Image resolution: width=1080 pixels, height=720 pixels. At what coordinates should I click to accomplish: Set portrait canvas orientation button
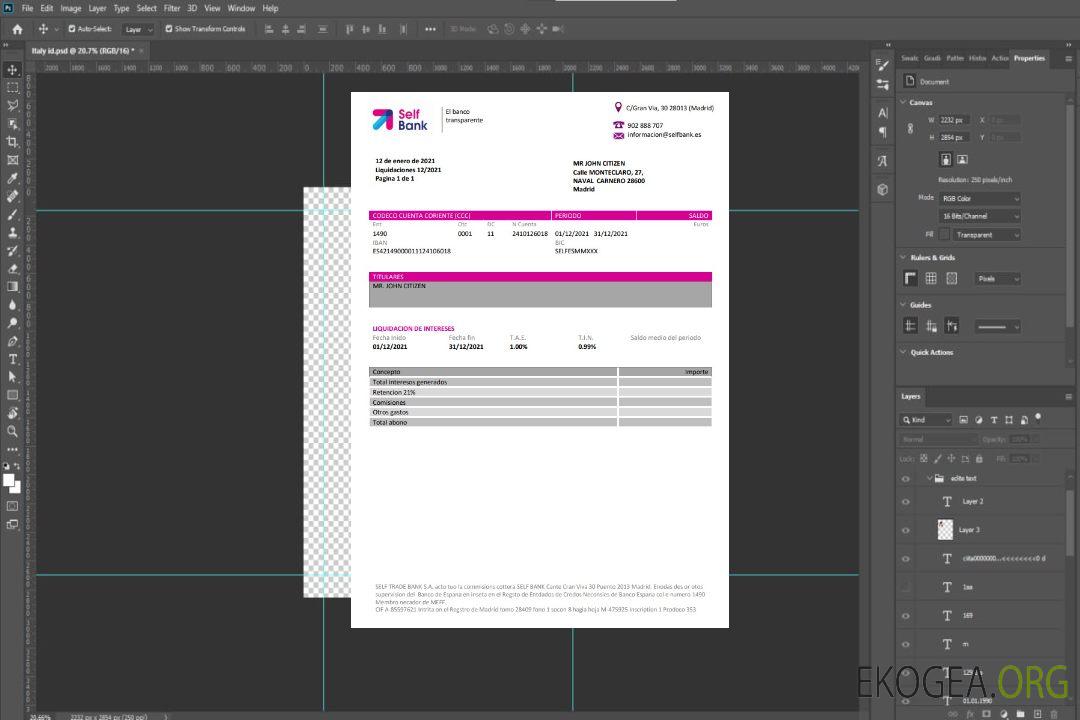(946, 159)
